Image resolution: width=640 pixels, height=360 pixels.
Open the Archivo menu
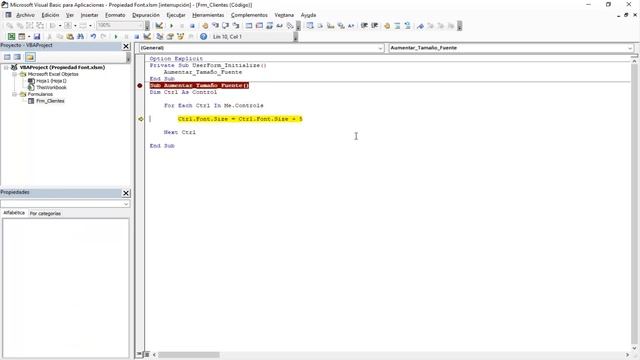(25, 15)
